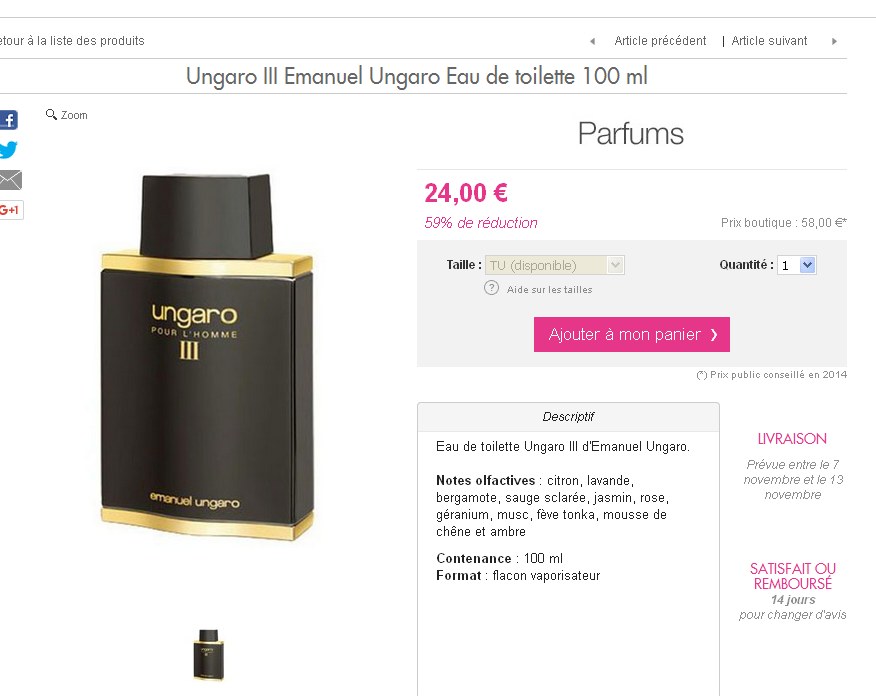Click the Zoom magnifier icon
This screenshot has width=876, height=696.
click(51, 115)
